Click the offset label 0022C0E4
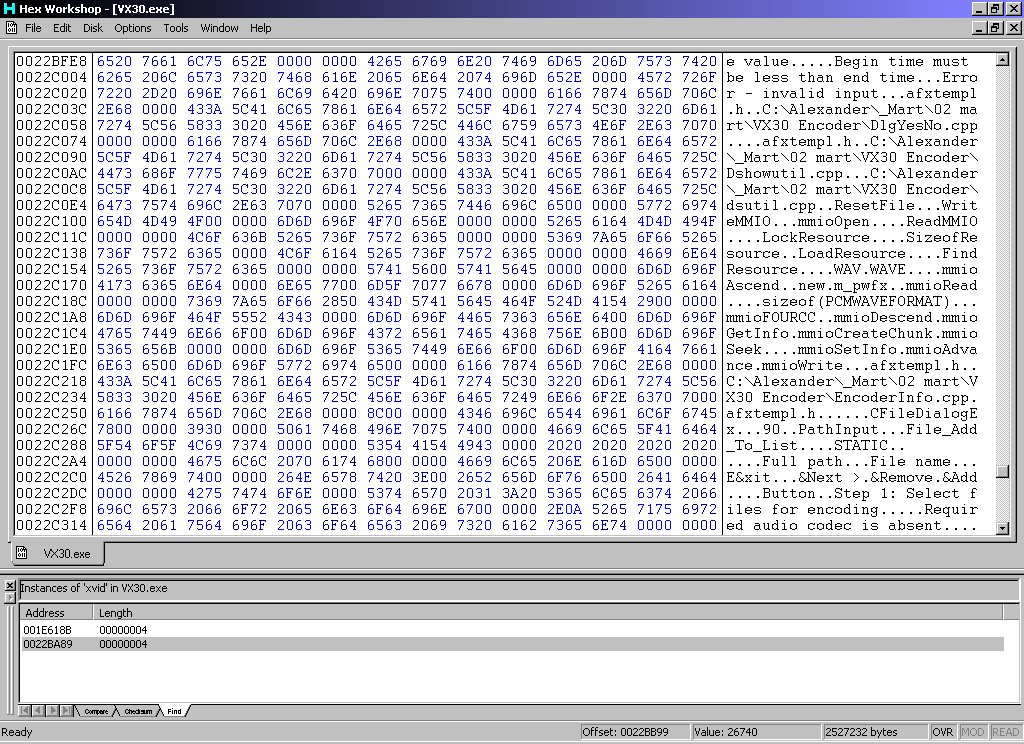This screenshot has height=744, width=1024. [52, 205]
